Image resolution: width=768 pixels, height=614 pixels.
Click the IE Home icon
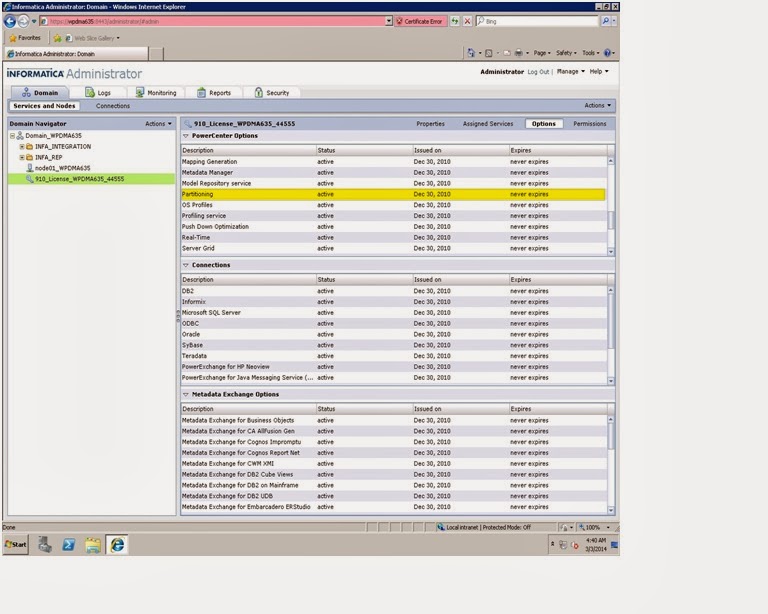471,53
